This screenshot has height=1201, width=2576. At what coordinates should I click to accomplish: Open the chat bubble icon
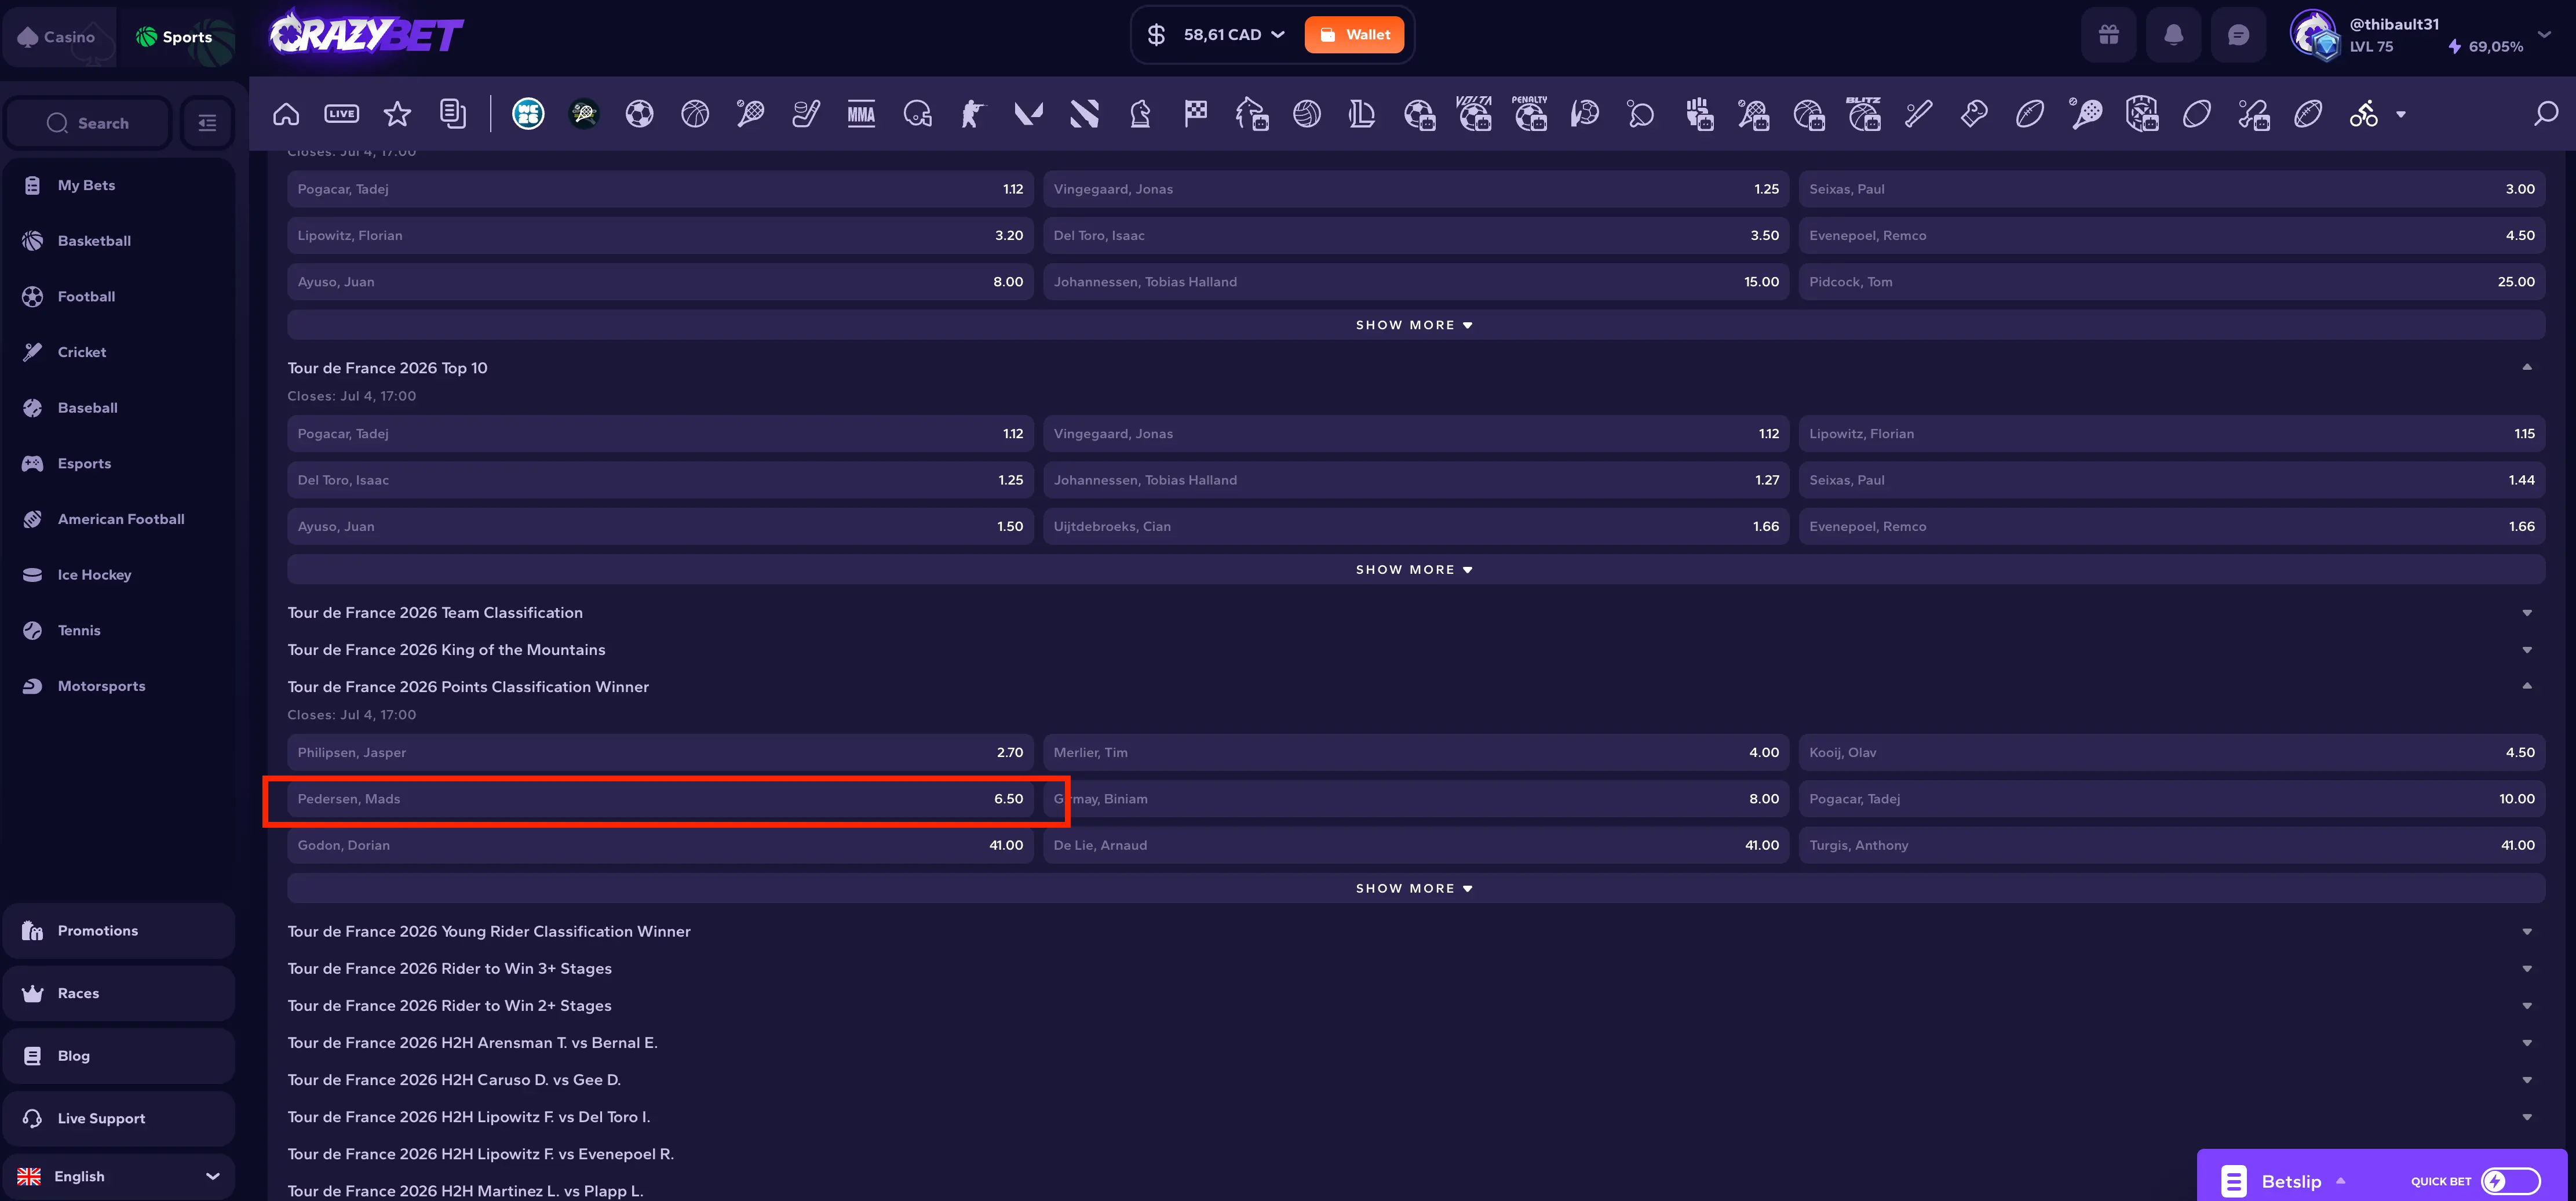2238,35
